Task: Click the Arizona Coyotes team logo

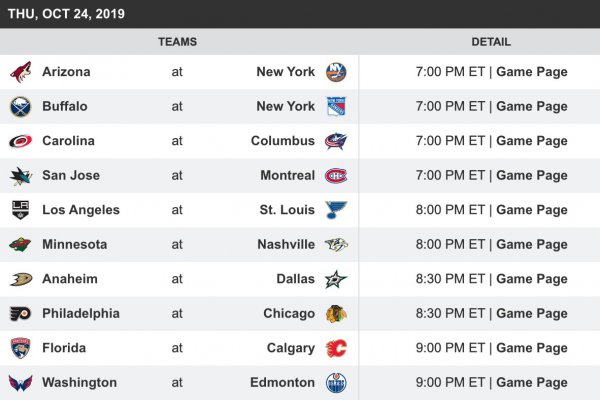Action: pyautogui.click(x=21, y=72)
